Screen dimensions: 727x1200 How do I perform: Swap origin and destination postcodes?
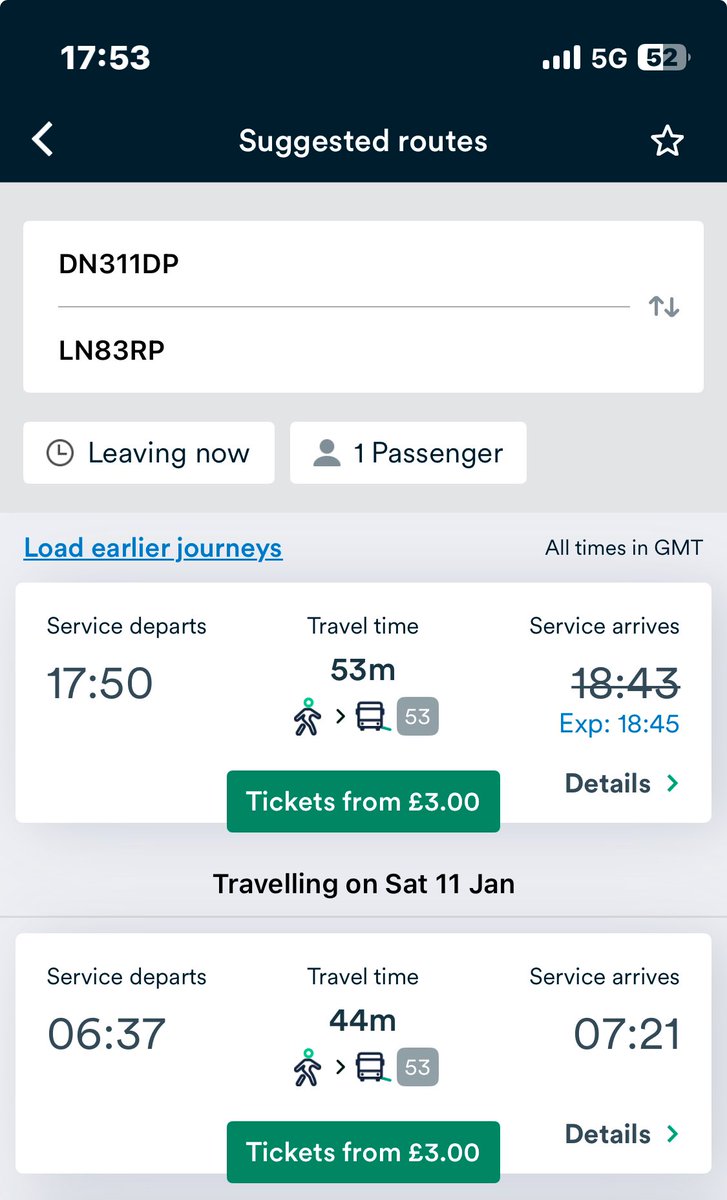pyautogui.click(x=664, y=306)
